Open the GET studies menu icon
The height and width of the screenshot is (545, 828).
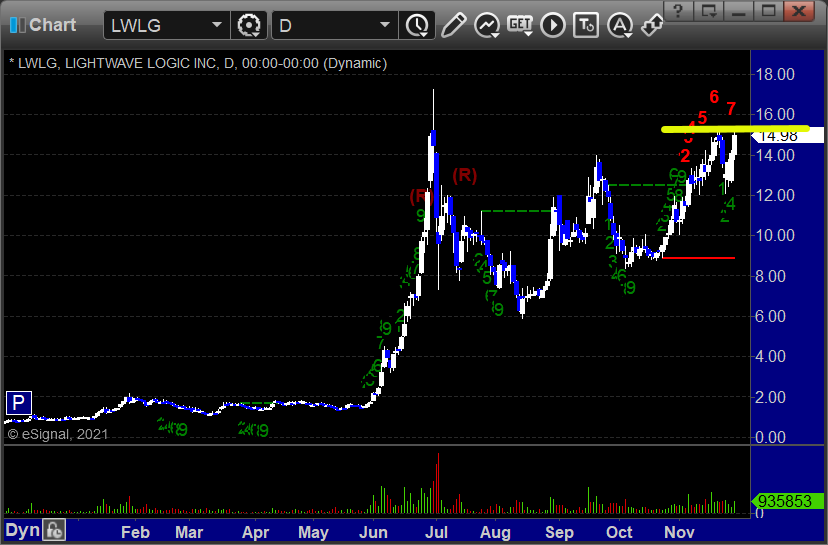[x=520, y=25]
